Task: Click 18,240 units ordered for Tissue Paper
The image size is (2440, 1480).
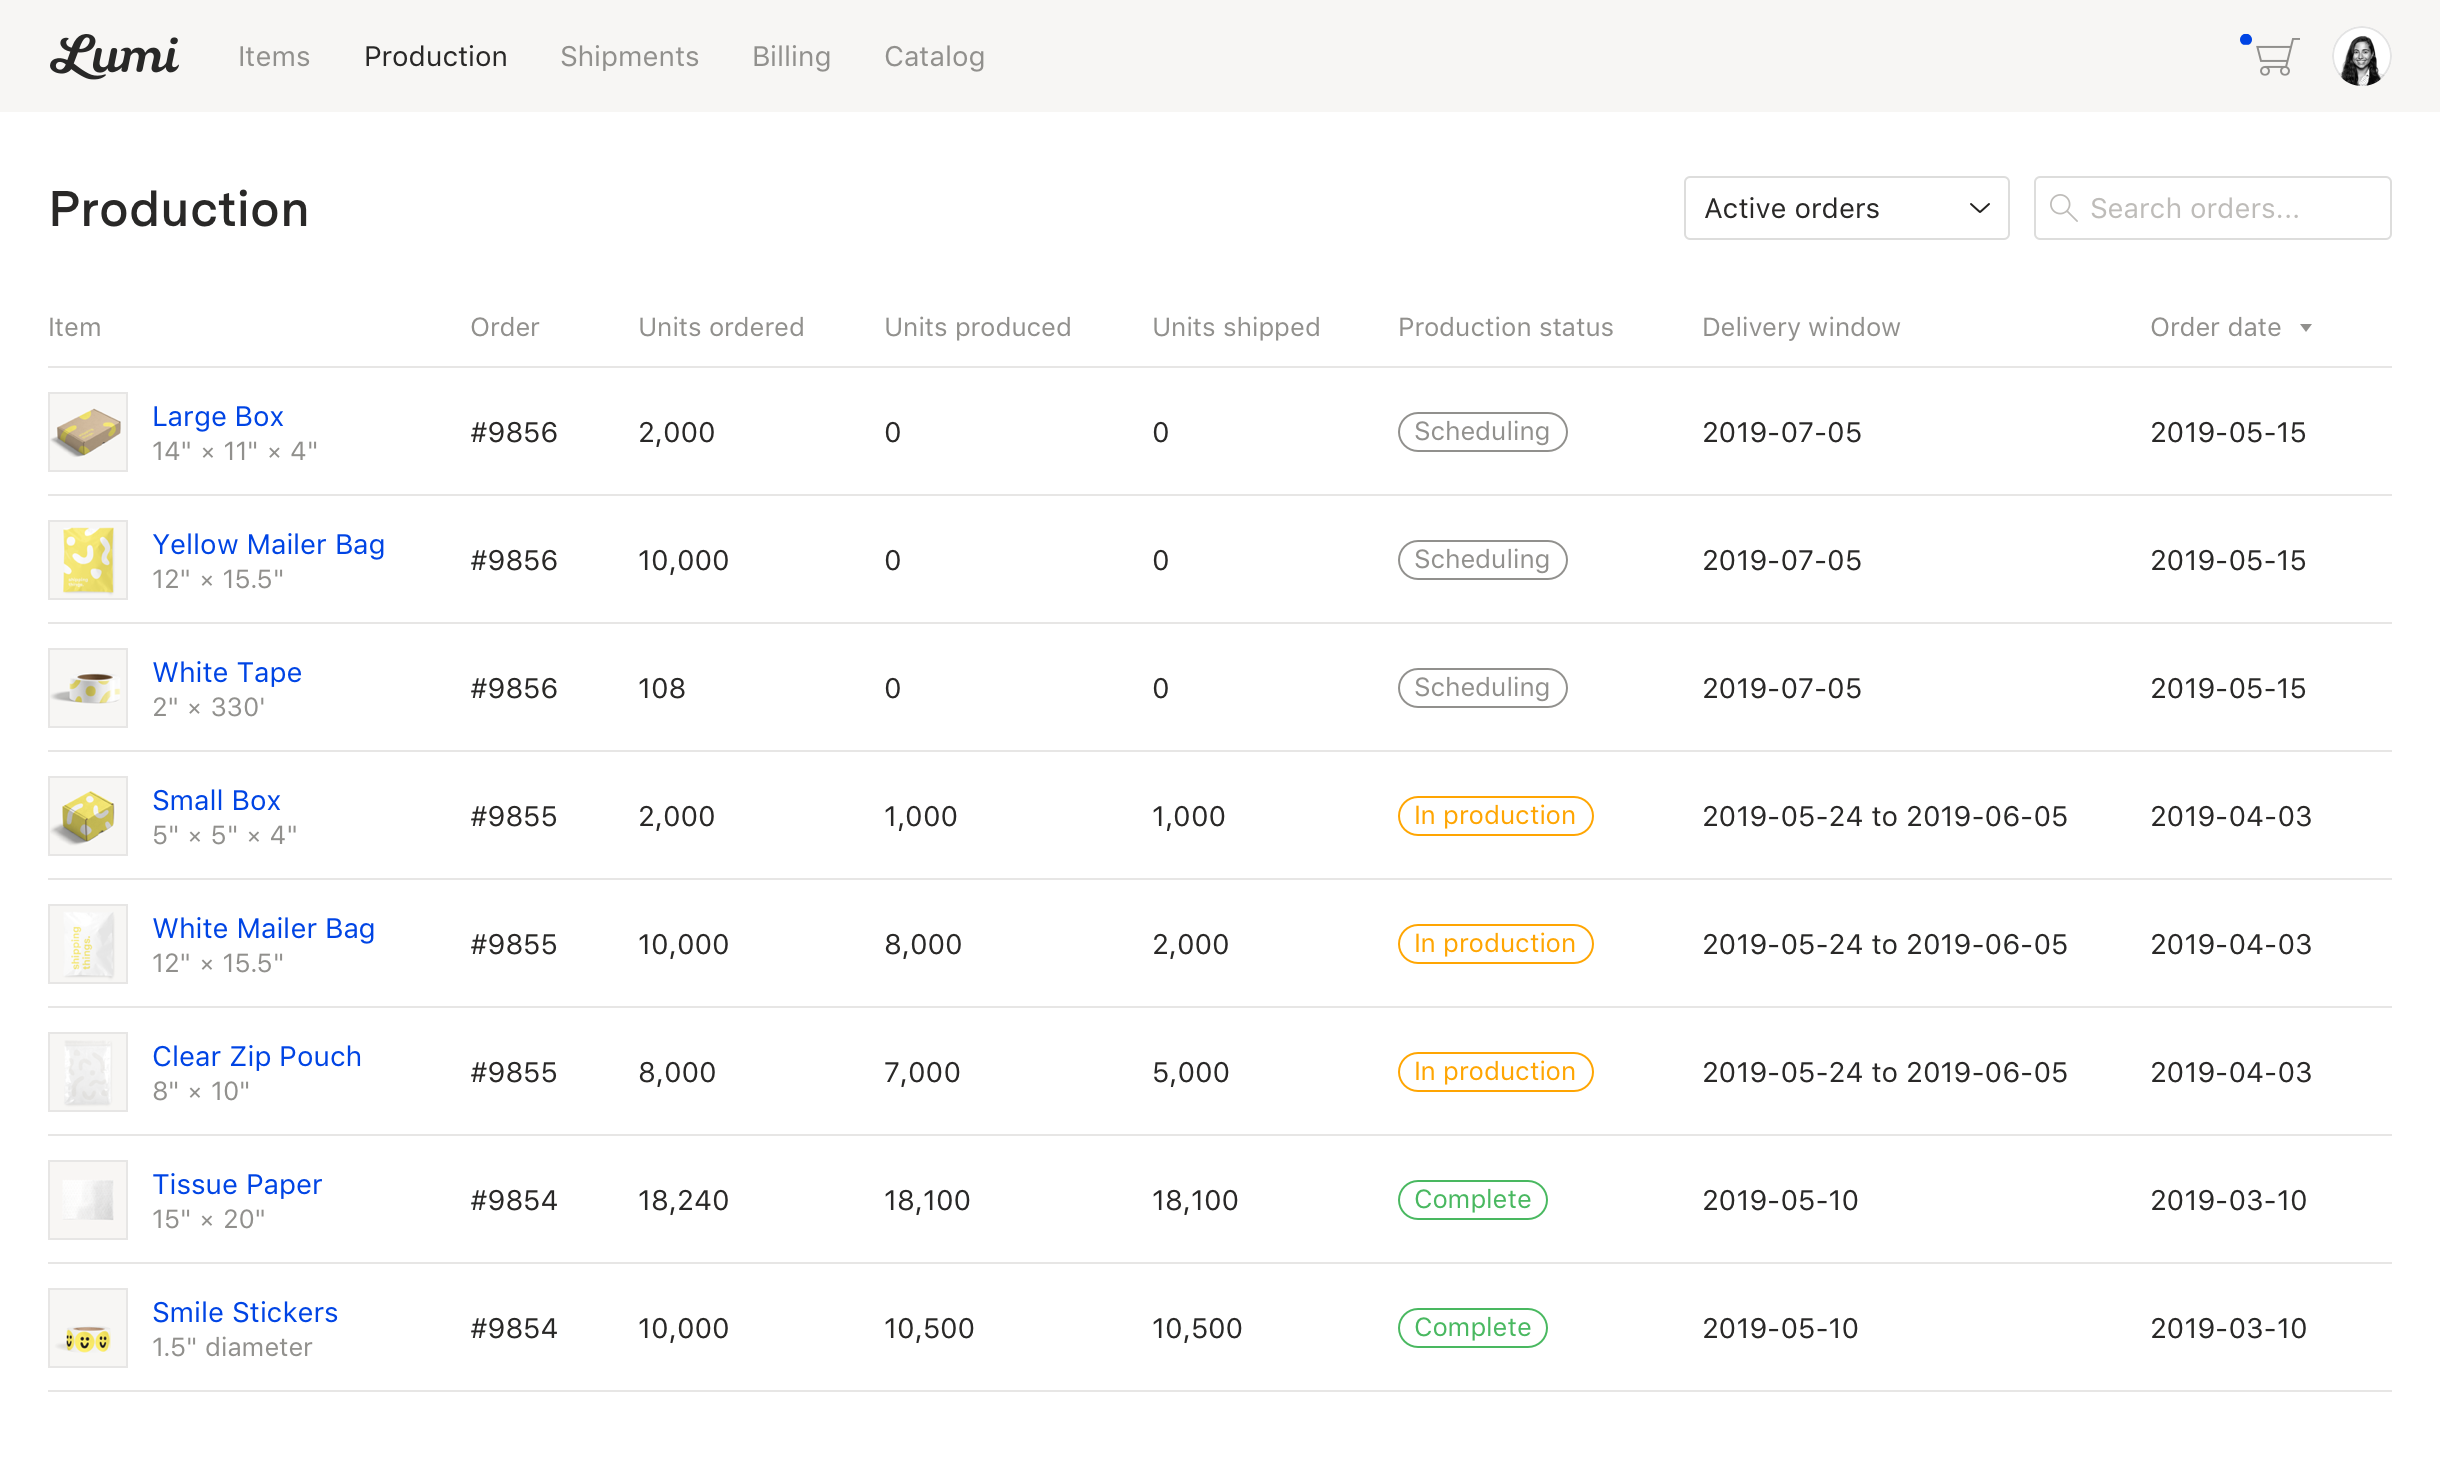Action: point(684,1200)
